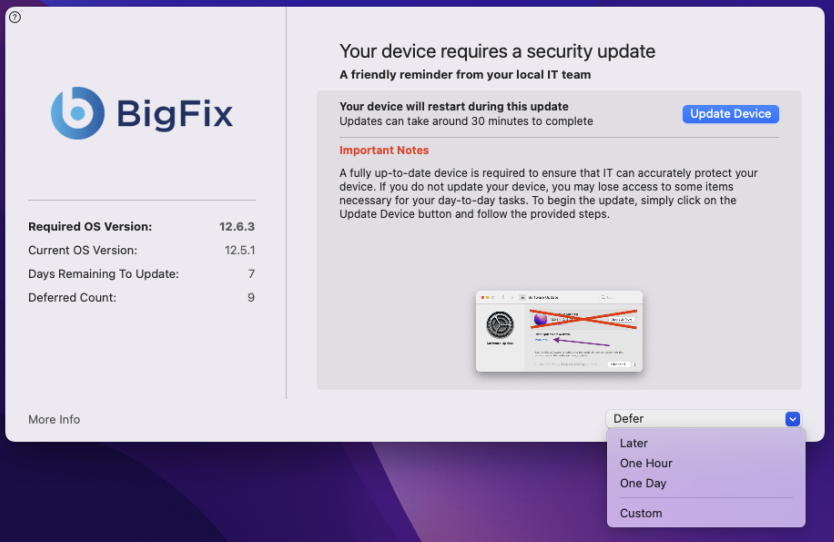Click the BigFix wordmark text
This screenshot has height=542, width=834.
175,114
